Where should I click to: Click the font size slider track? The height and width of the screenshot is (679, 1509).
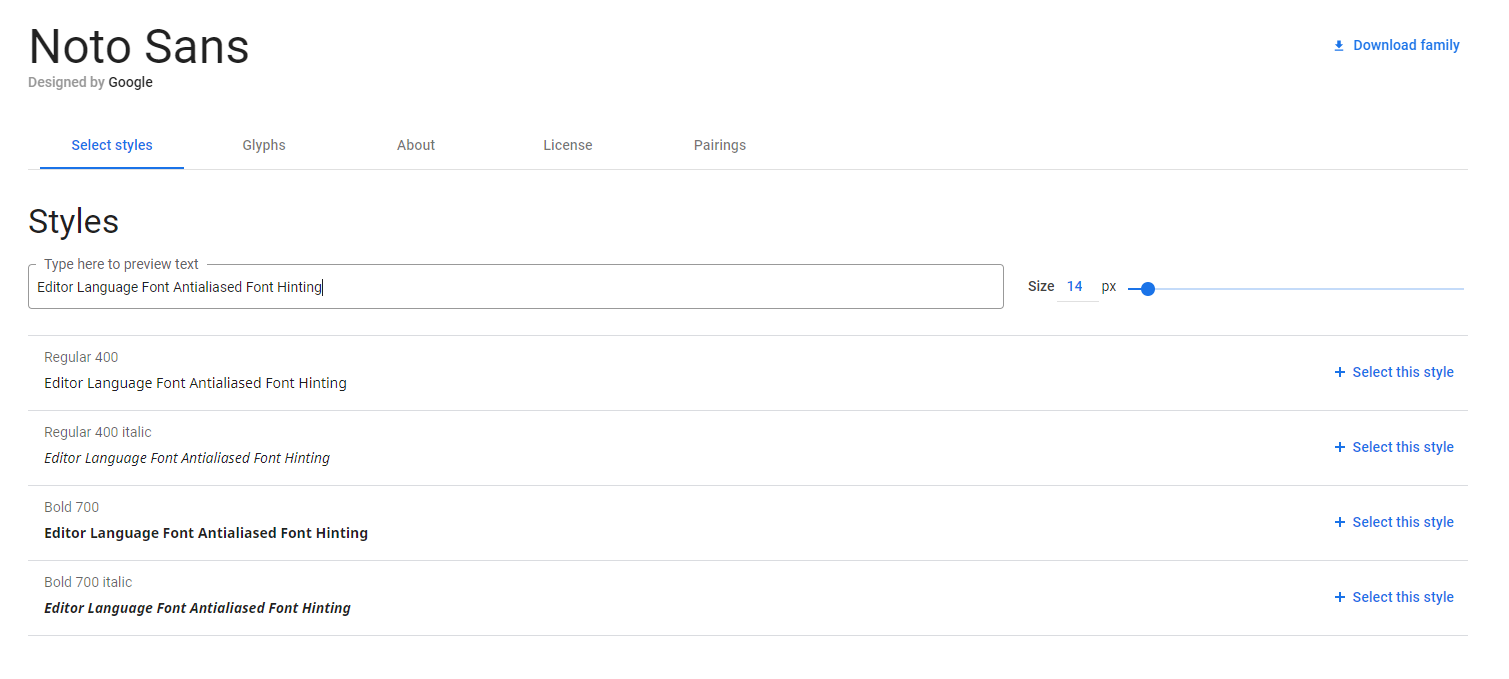click(1296, 289)
